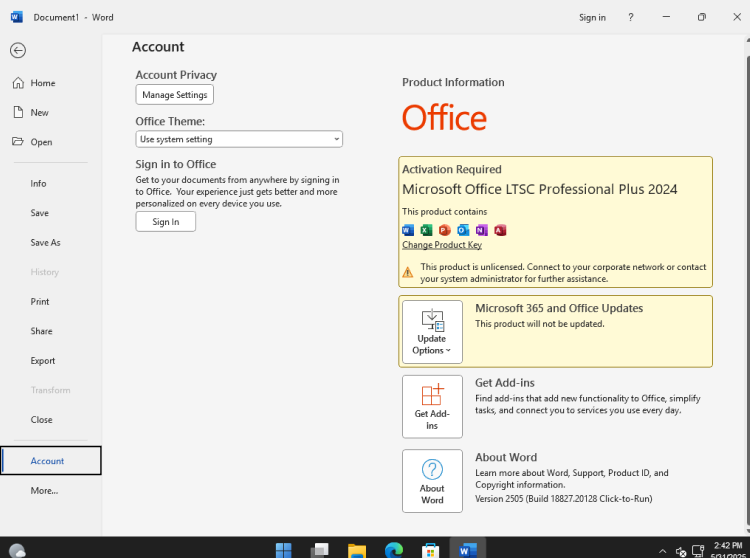Image resolution: width=750 pixels, height=558 pixels.
Task: Click the clock showing 2:42 PM
Action: [x=728, y=546]
